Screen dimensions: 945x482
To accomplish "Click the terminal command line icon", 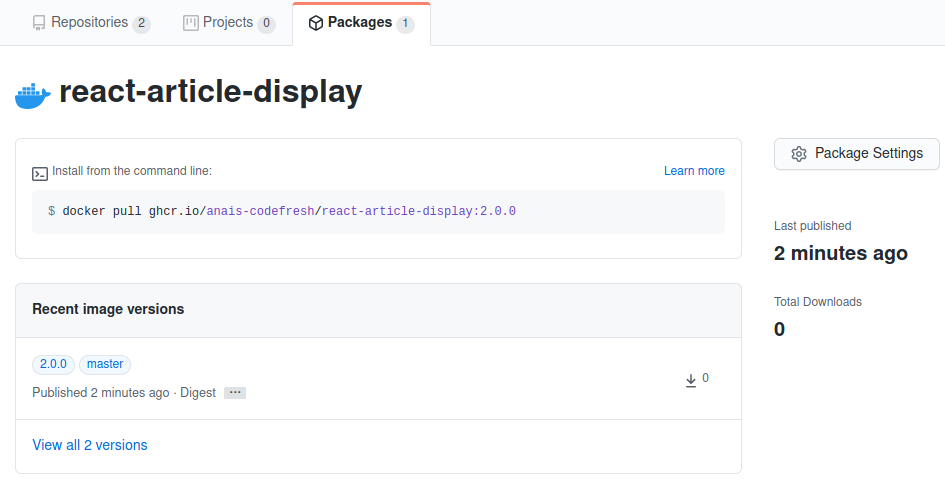I will point(40,174).
